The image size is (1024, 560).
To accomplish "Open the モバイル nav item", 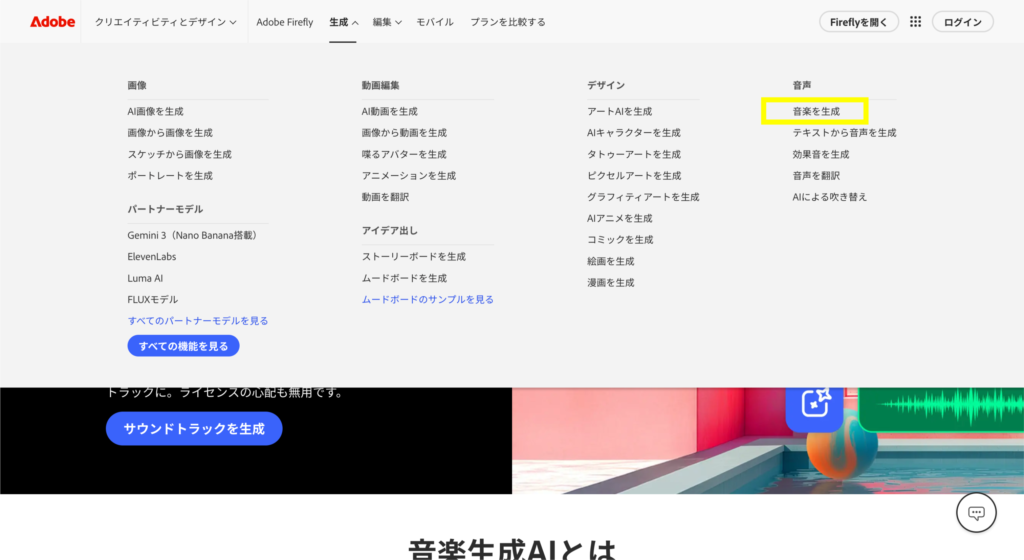I will pyautogui.click(x=435, y=21).
